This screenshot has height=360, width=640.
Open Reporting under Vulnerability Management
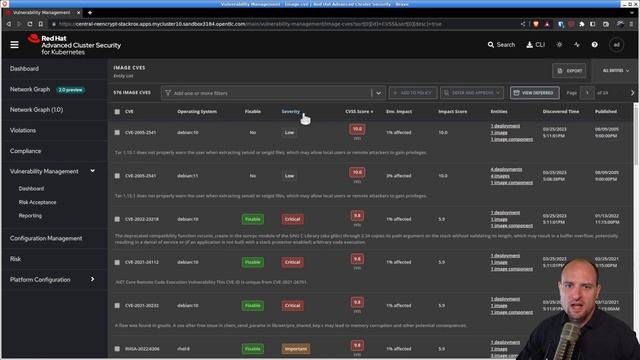tap(30, 216)
